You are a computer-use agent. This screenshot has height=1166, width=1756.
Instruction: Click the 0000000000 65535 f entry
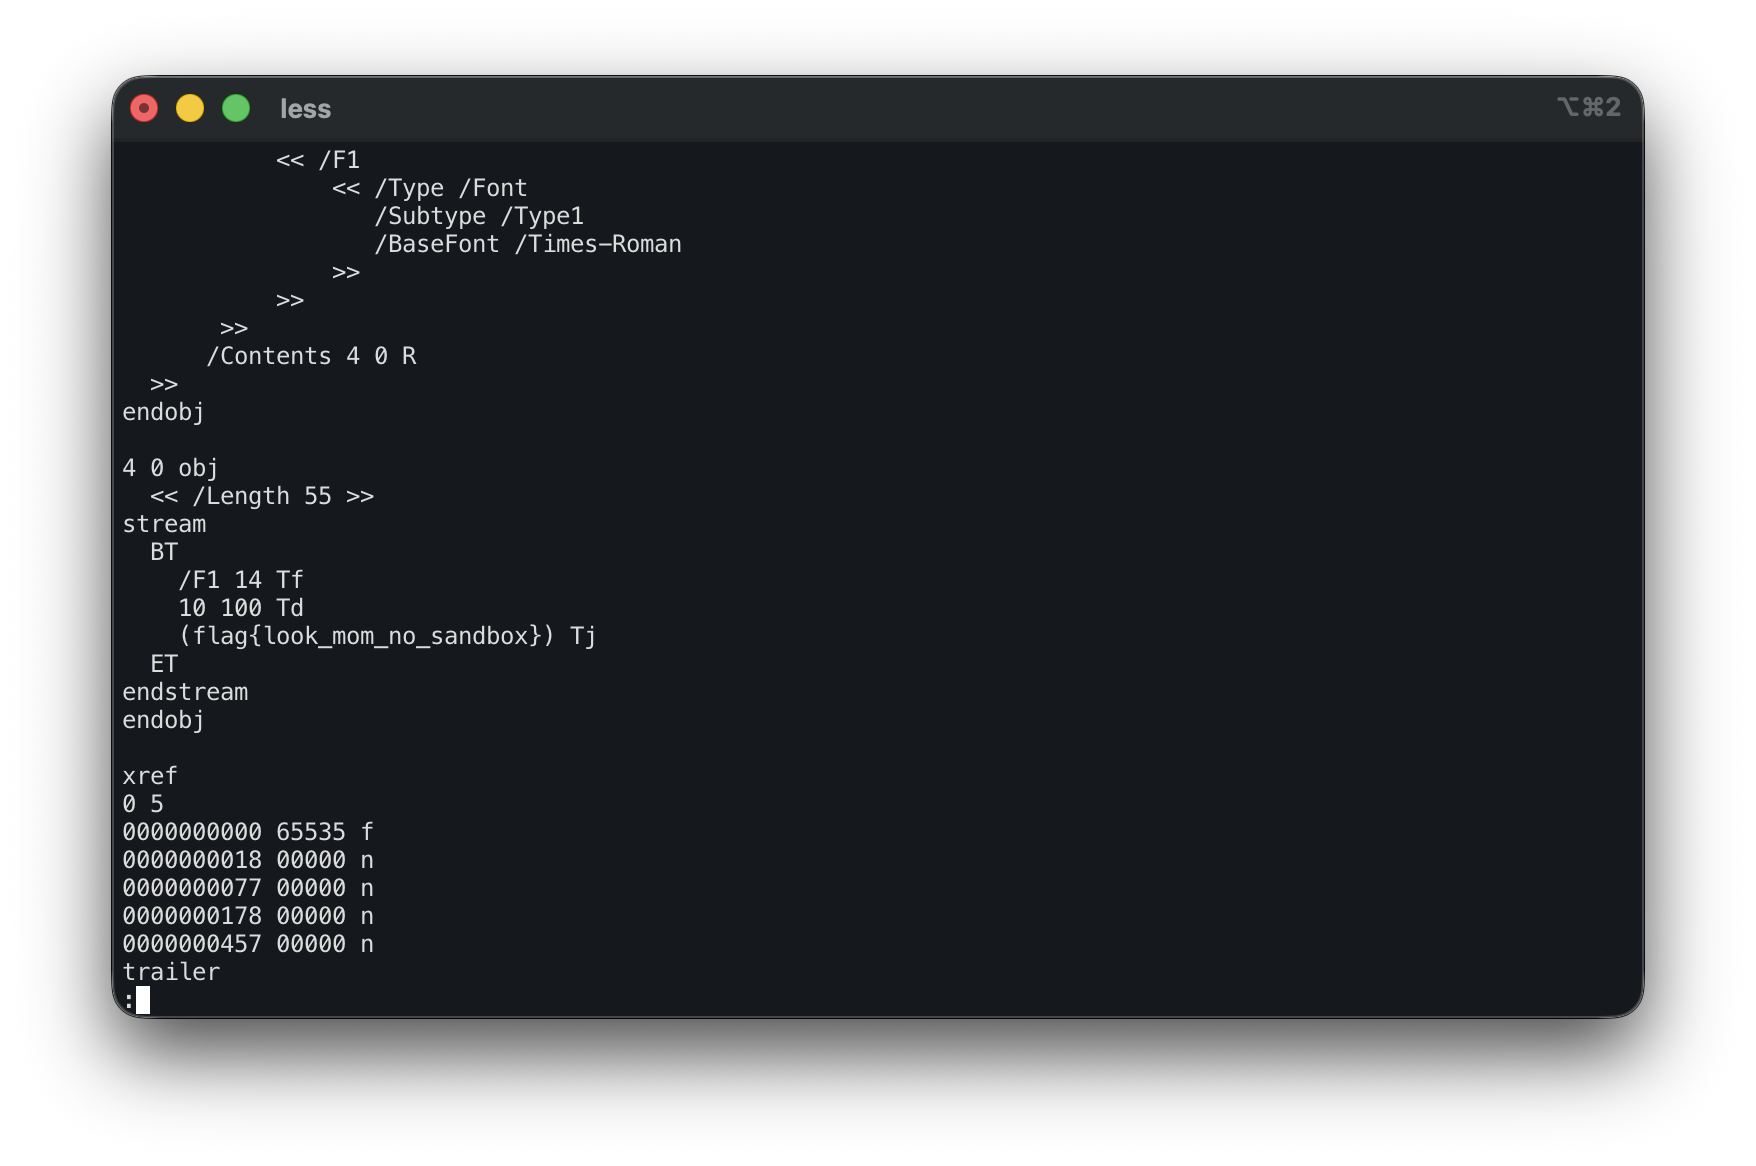click(x=248, y=832)
